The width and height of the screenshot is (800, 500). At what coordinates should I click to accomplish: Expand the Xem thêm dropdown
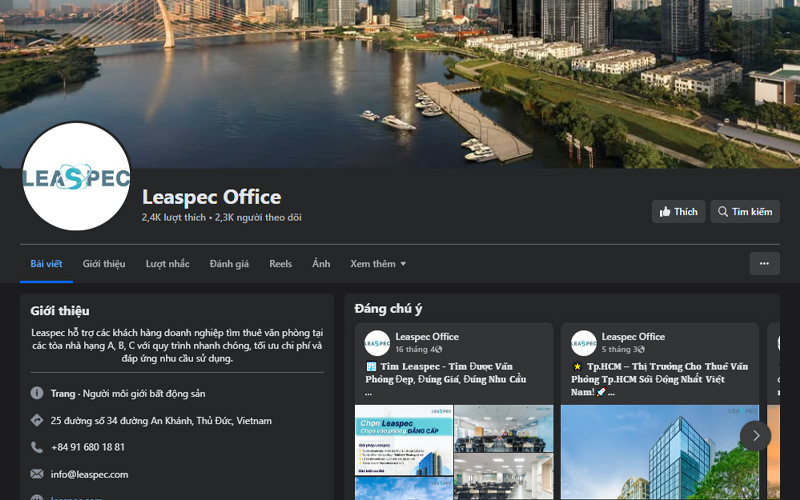pos(378,264)
